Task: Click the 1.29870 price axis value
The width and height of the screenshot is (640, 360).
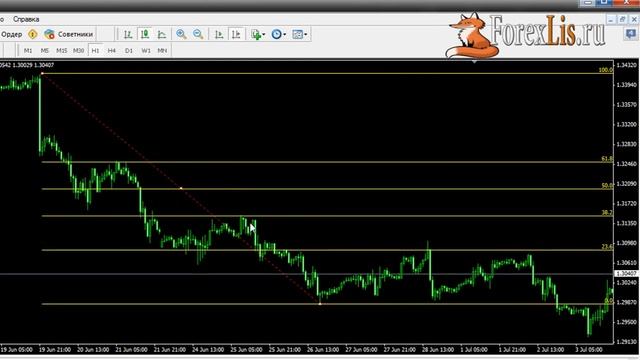Action: [627, 302]
